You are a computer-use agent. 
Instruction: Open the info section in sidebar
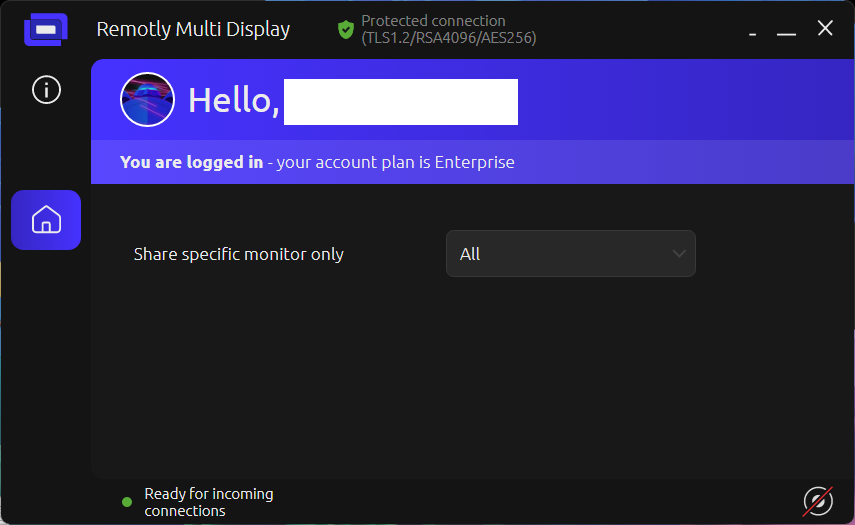(46, 89)
